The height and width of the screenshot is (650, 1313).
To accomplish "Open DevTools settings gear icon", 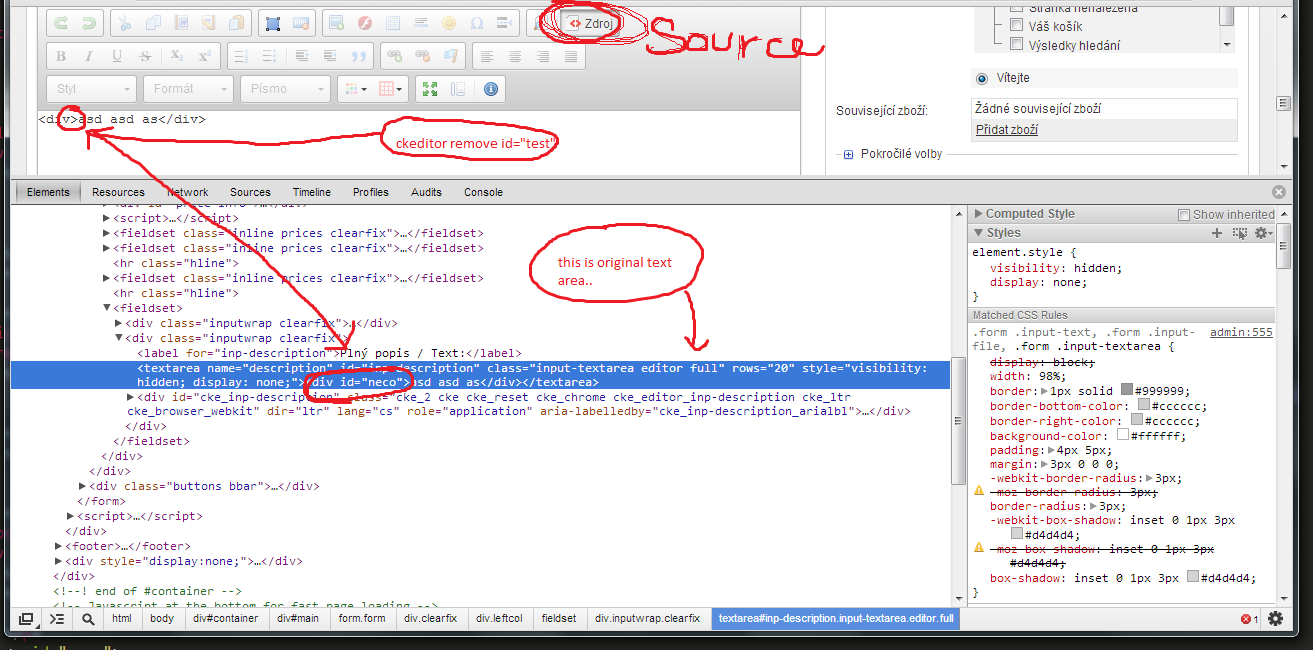I will [x=1275, y=619].
